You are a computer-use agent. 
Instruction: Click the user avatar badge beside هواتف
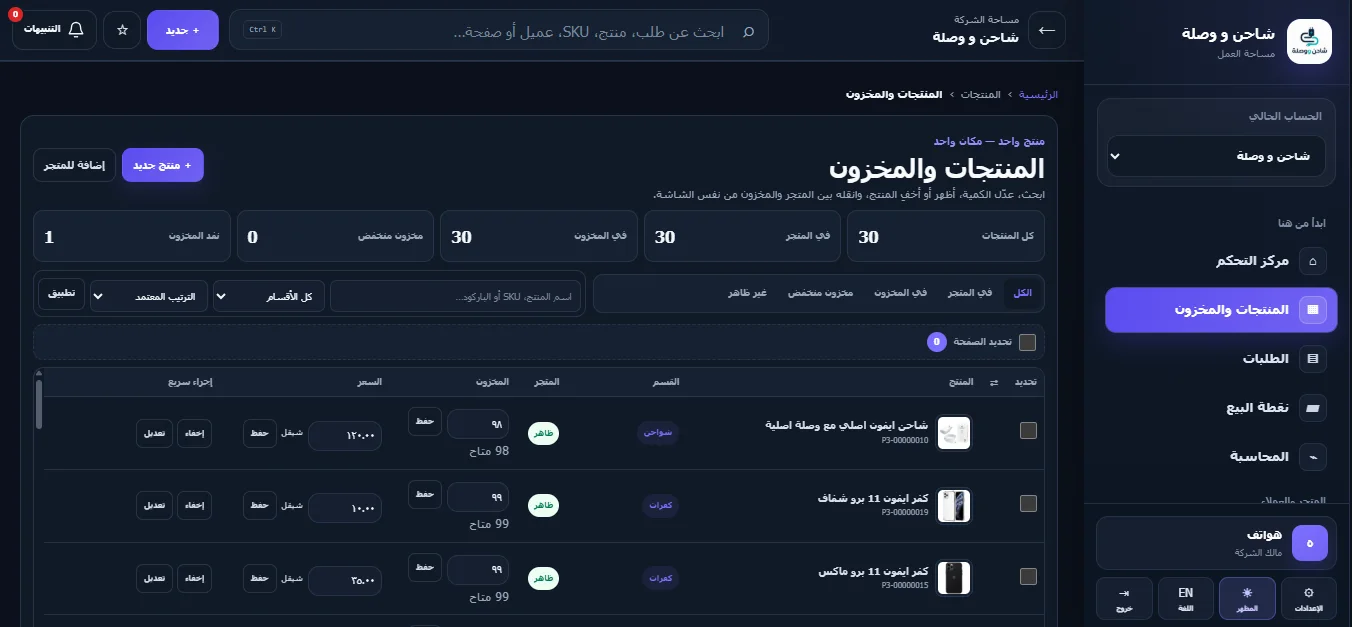1310,543
